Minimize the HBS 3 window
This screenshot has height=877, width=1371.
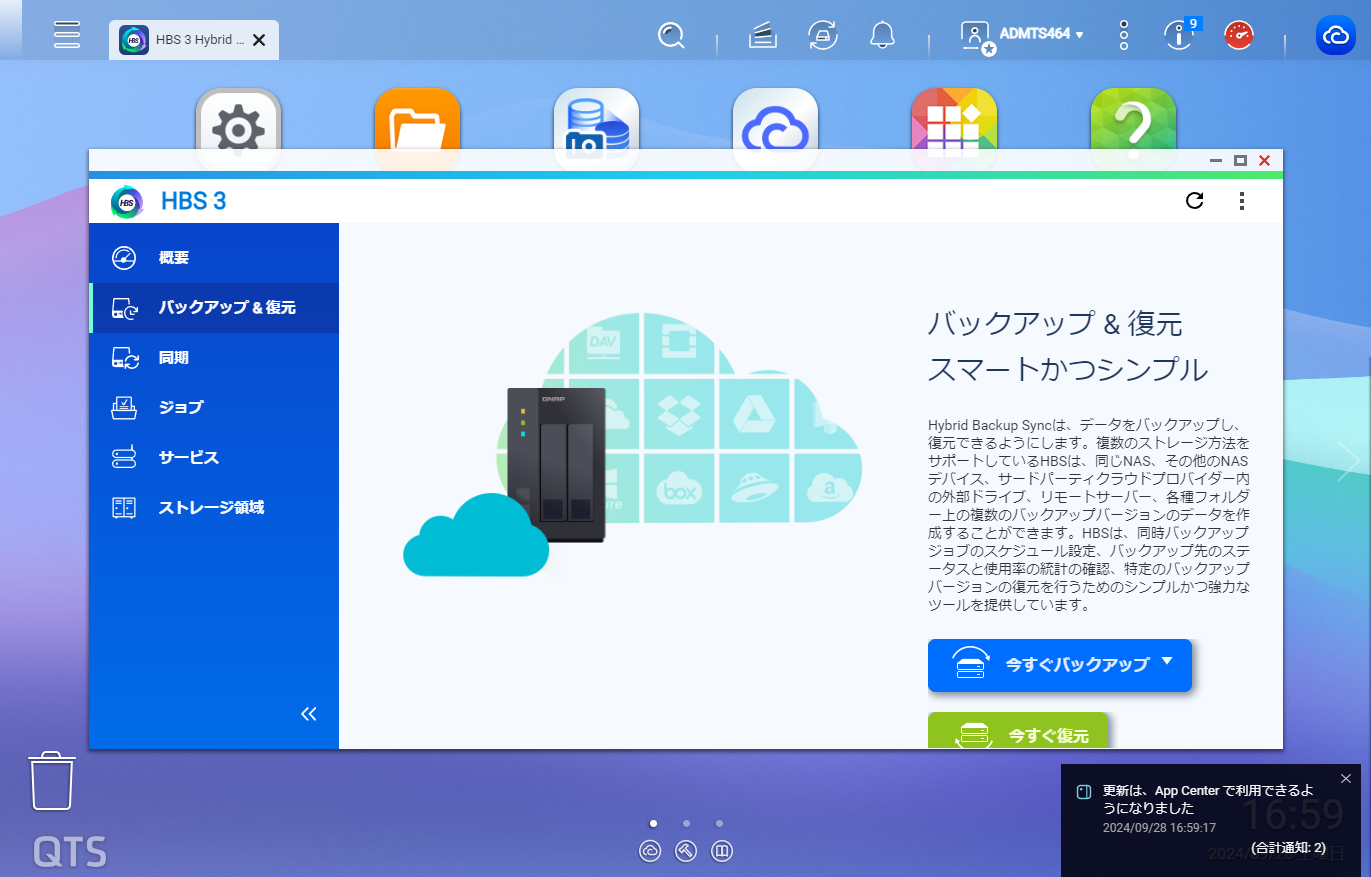click(x=1216, y=161)
